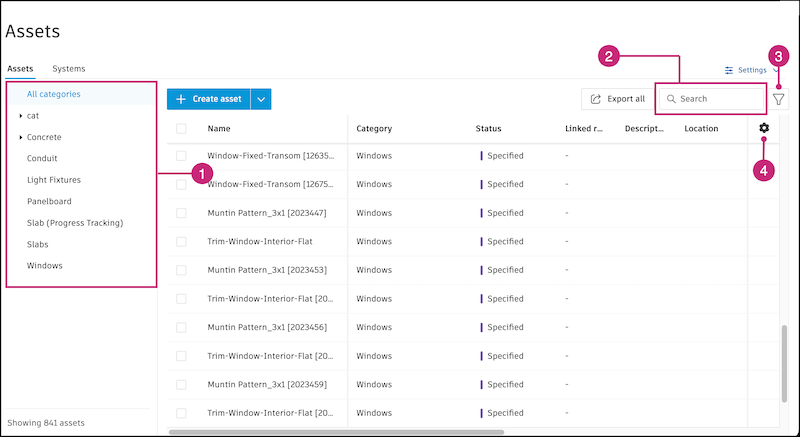Expand the cat category tree node
This screenshot has width=800, height=437.
(21, 116)
